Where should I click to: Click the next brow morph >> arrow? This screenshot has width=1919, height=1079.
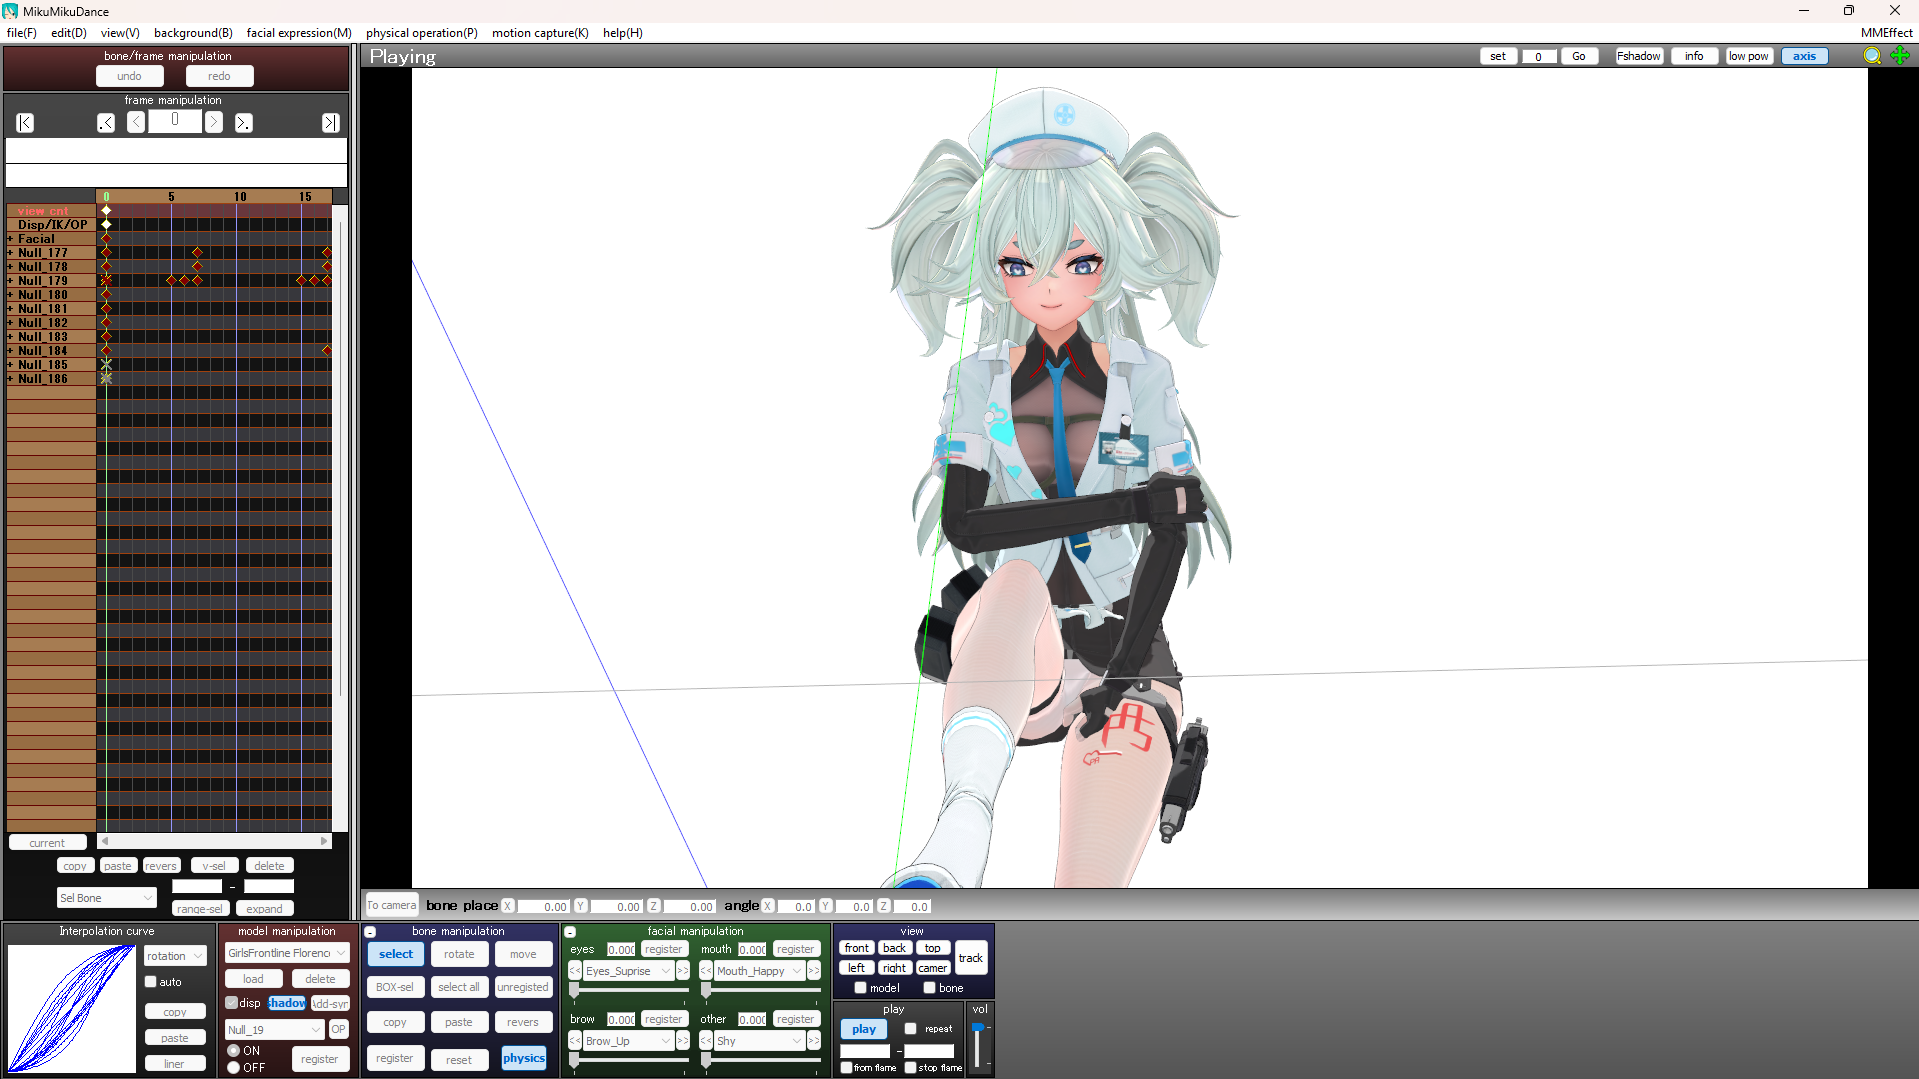coord(683,1041)
